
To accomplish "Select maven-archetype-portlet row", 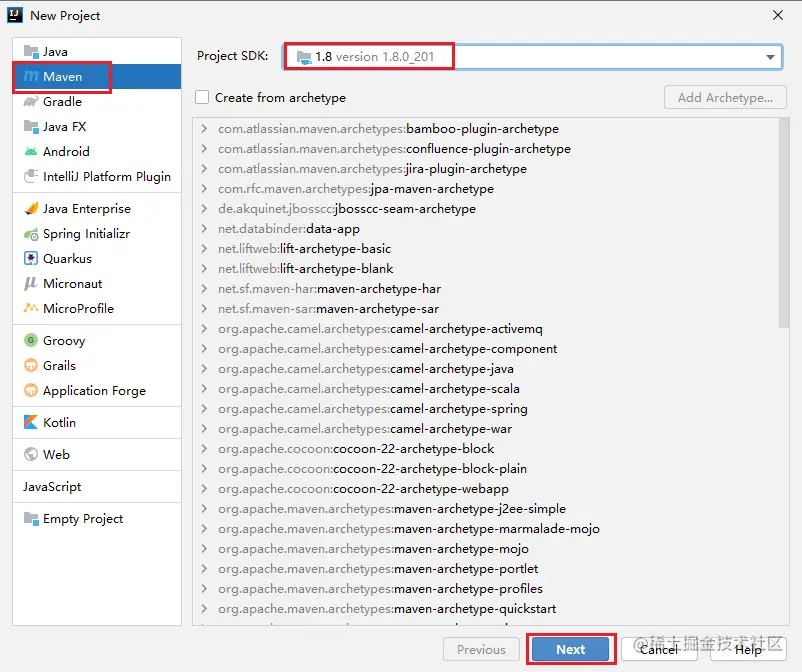I will 485,568.
